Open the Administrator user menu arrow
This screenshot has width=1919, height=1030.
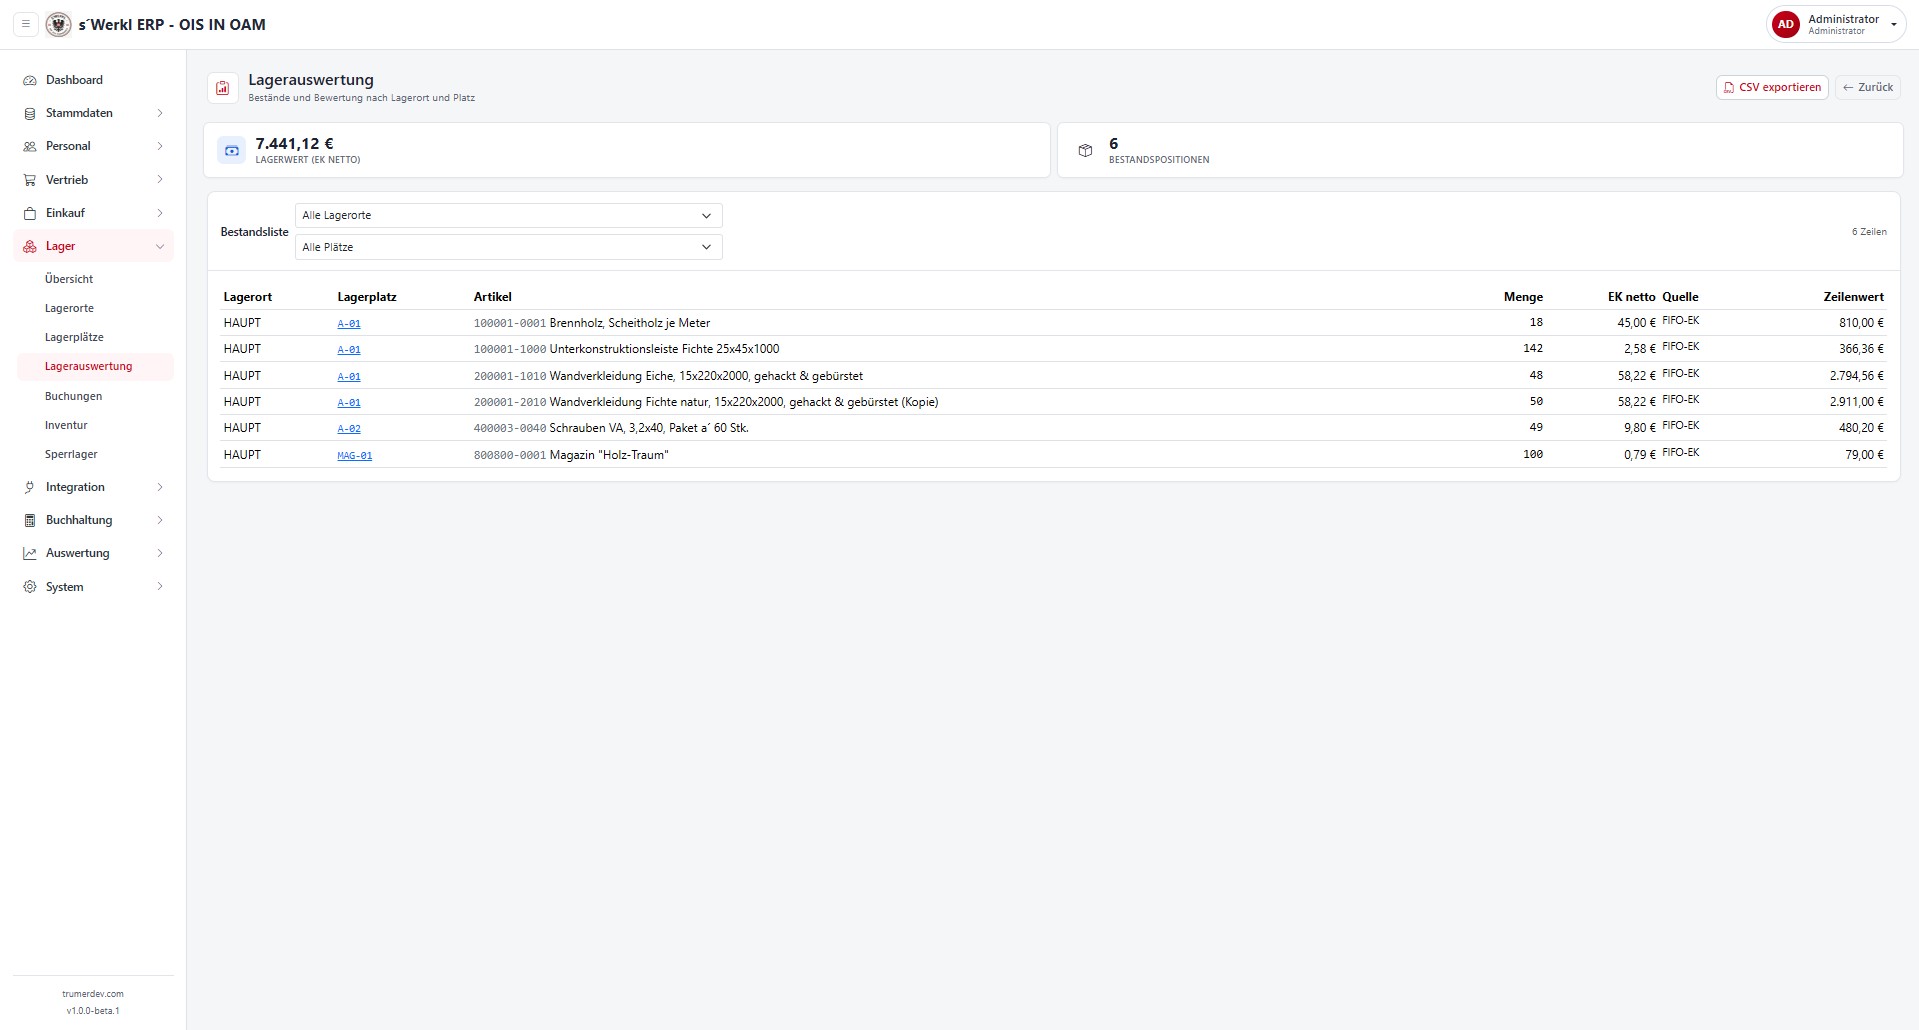pos(1893,25)
